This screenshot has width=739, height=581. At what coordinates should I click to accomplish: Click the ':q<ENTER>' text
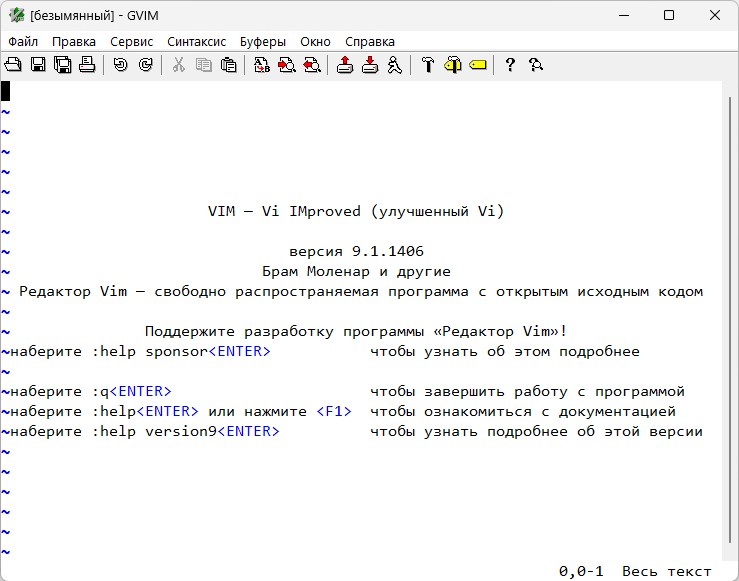(131, 392)
